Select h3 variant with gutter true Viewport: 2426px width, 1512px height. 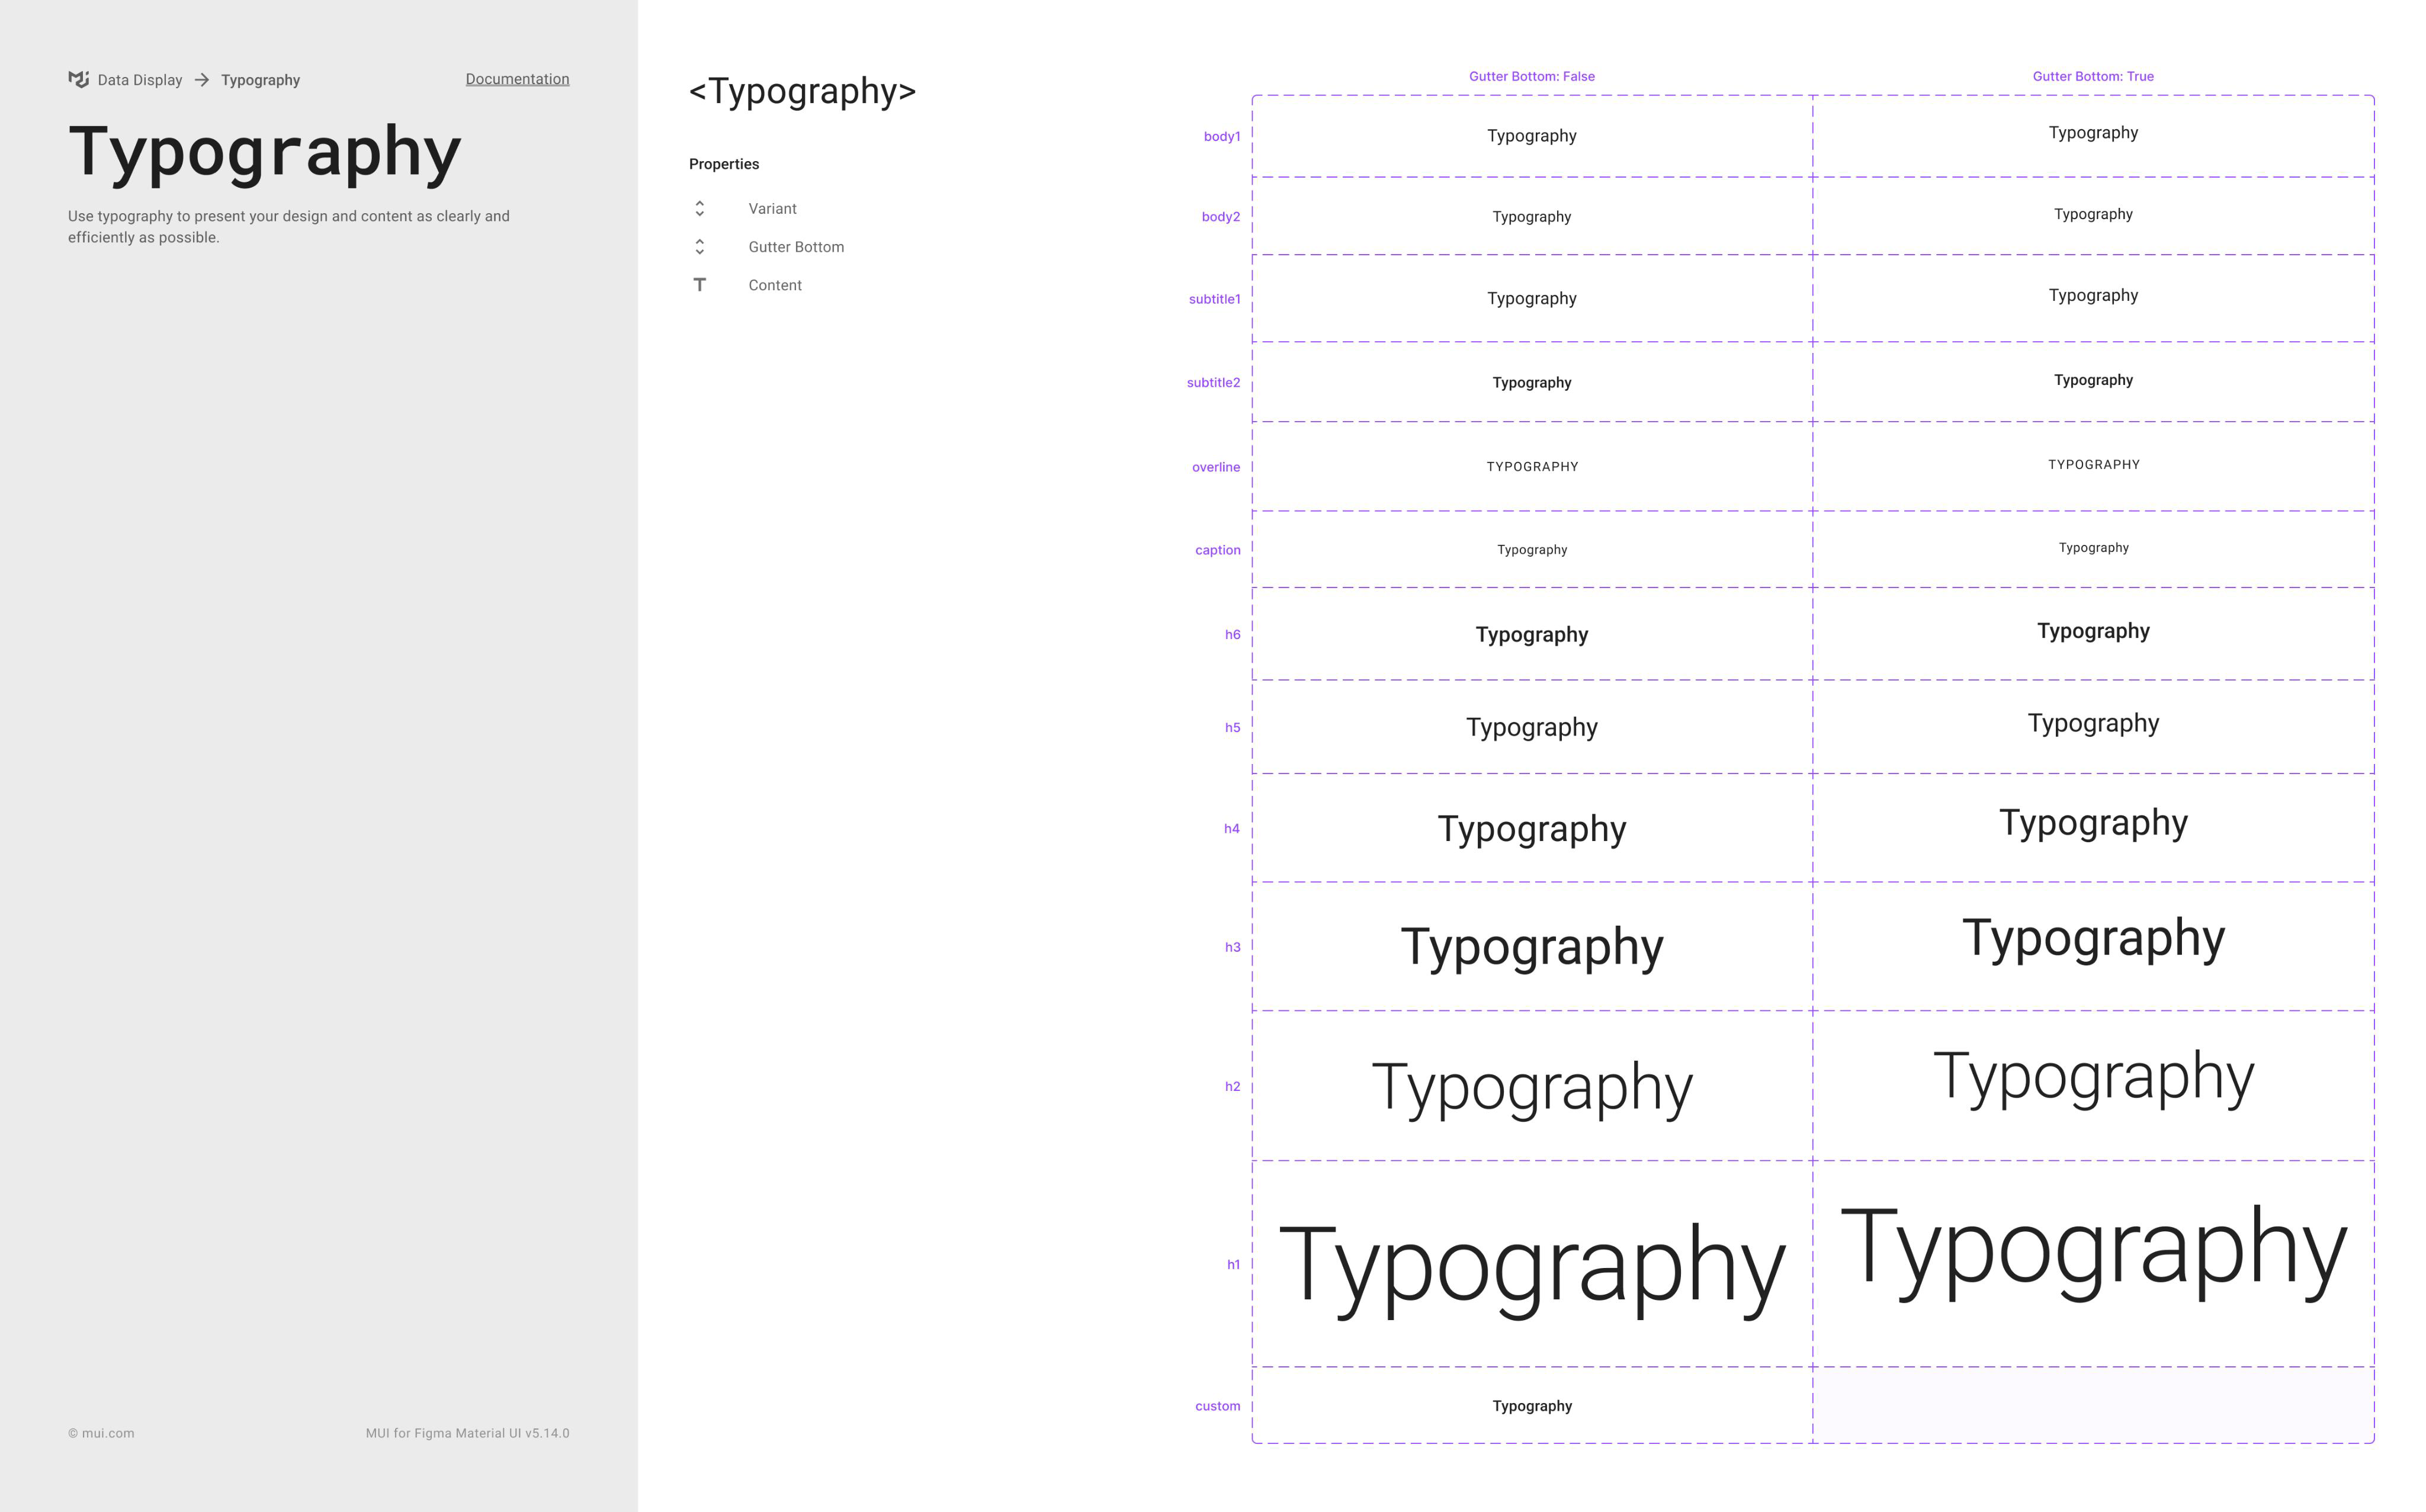pos(2093,940)
